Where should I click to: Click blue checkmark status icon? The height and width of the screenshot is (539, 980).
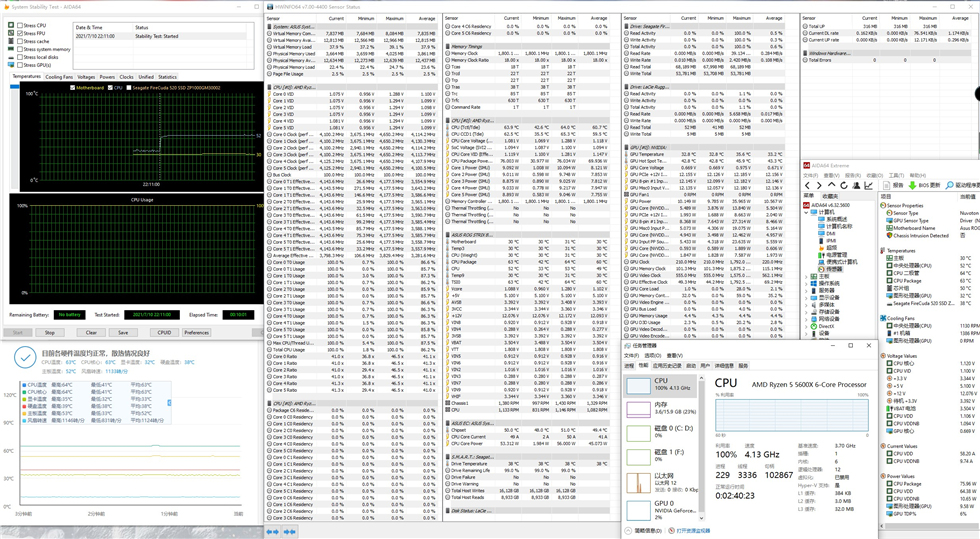25,358
